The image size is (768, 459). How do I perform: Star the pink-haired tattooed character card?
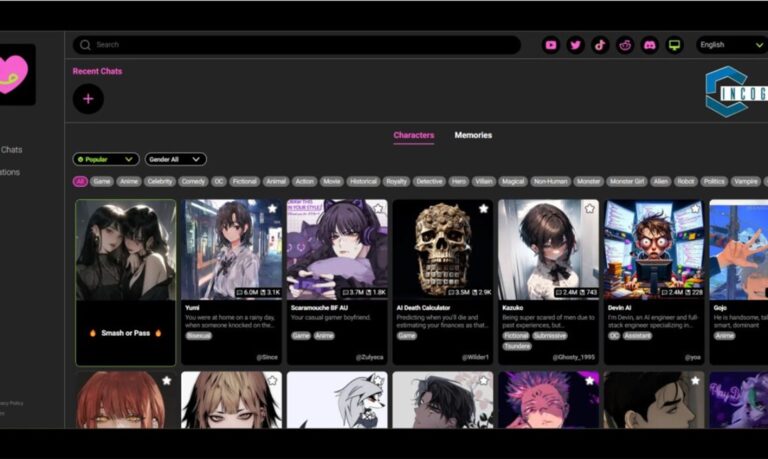pyautogui.click(x=589, y=381)
